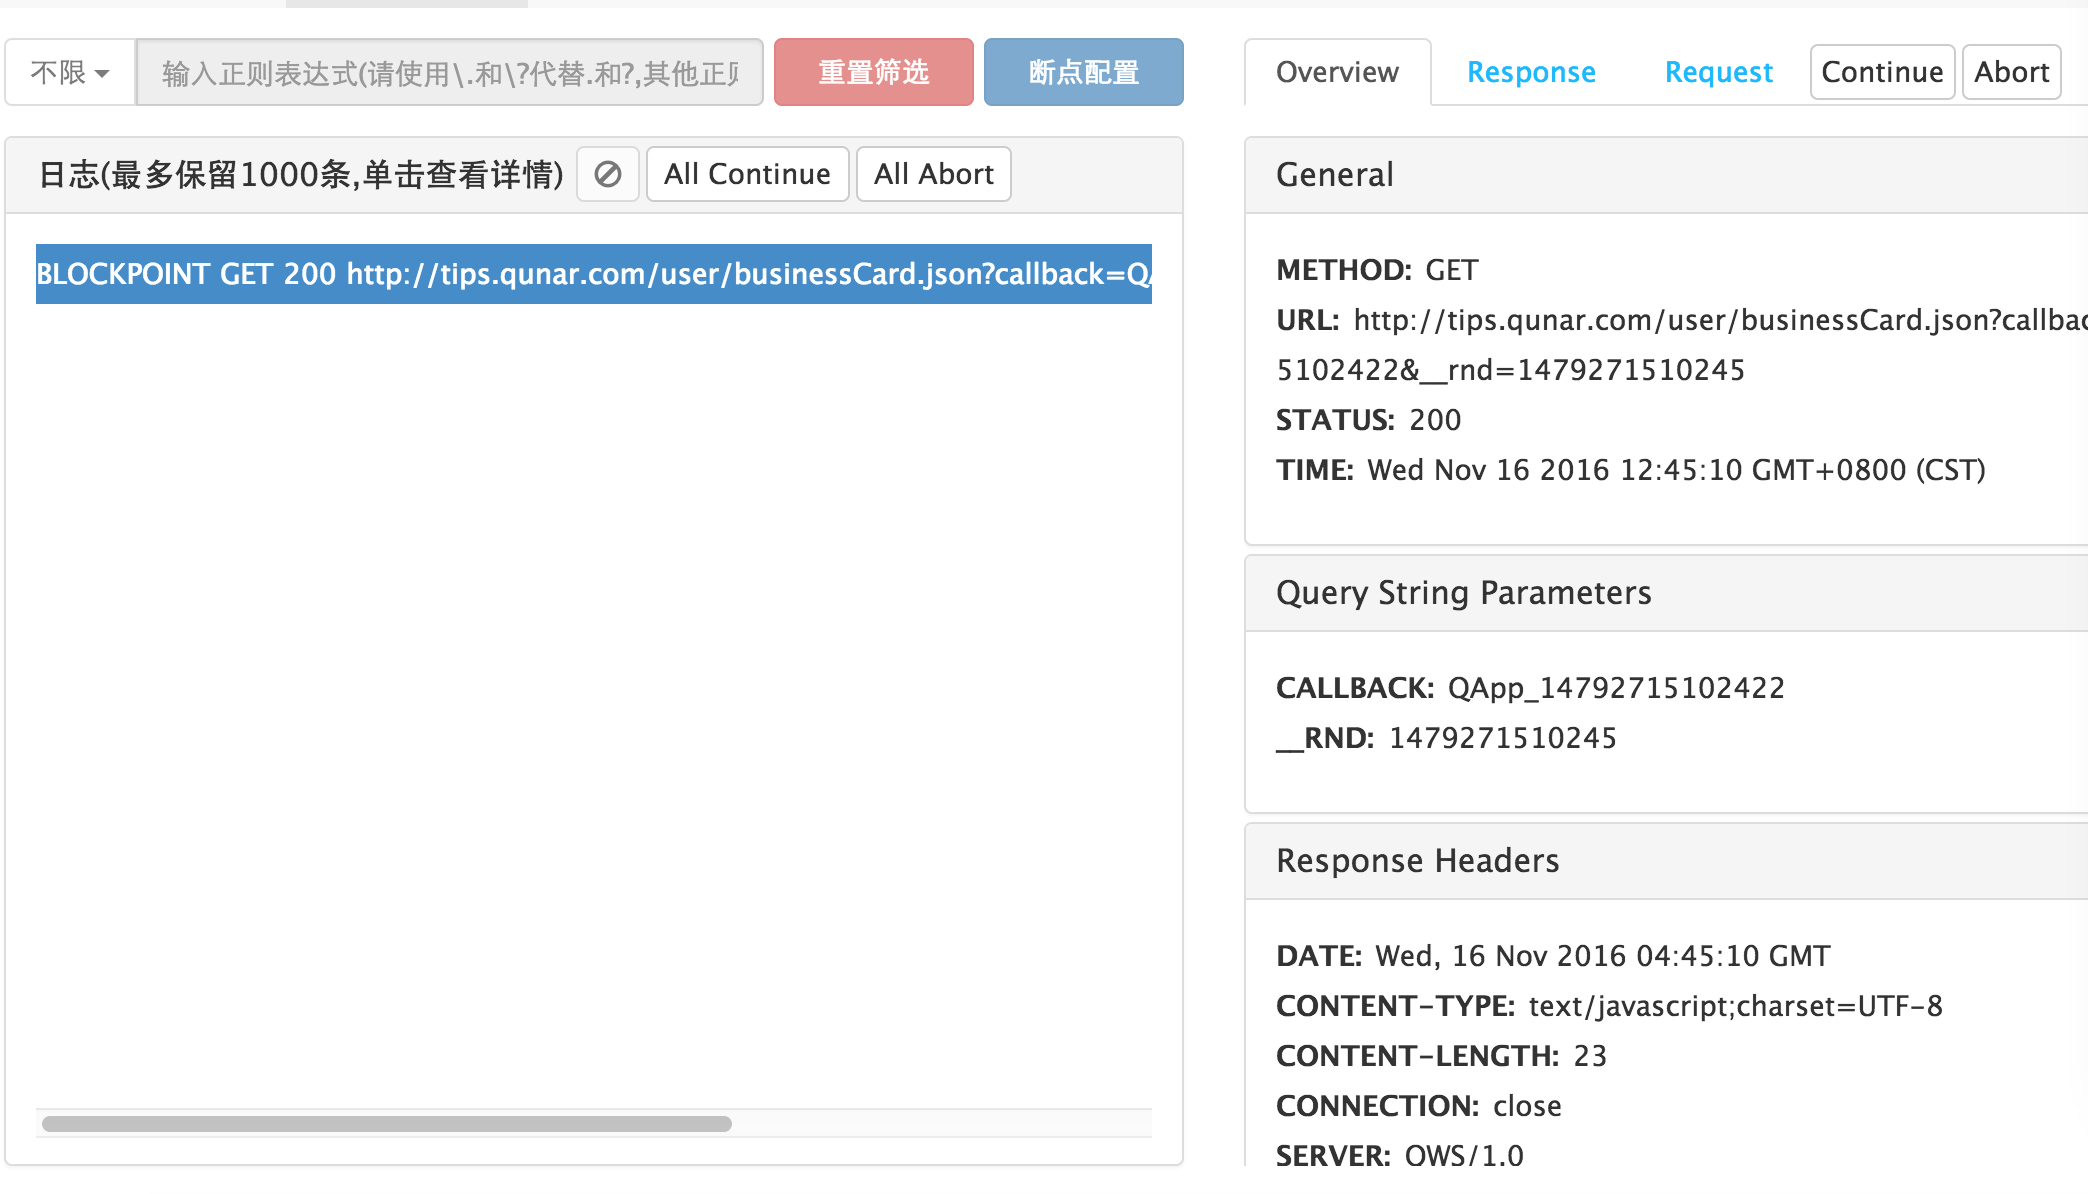The image size is (2088, 1194).
Task: Click the regex filter input field
Action: (x=450, y=72)
